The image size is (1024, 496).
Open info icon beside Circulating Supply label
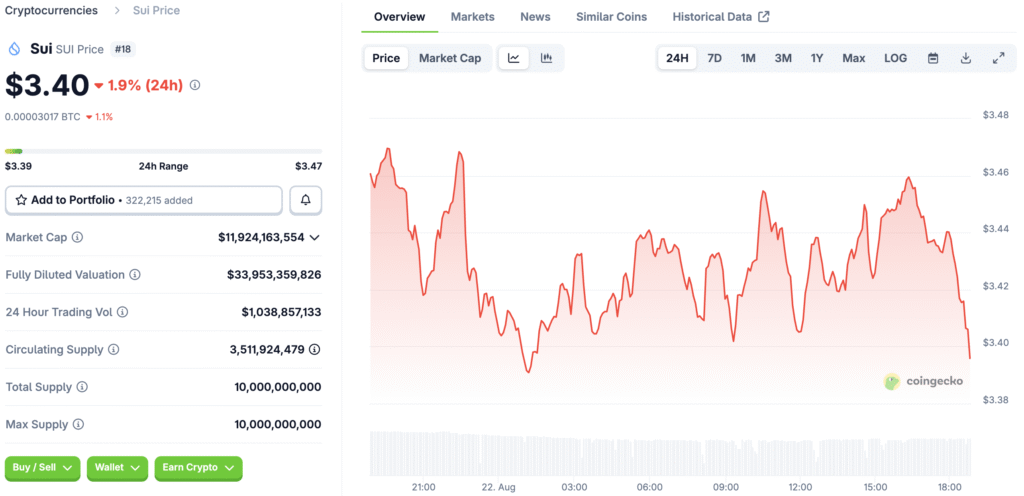tap(114, 350)
